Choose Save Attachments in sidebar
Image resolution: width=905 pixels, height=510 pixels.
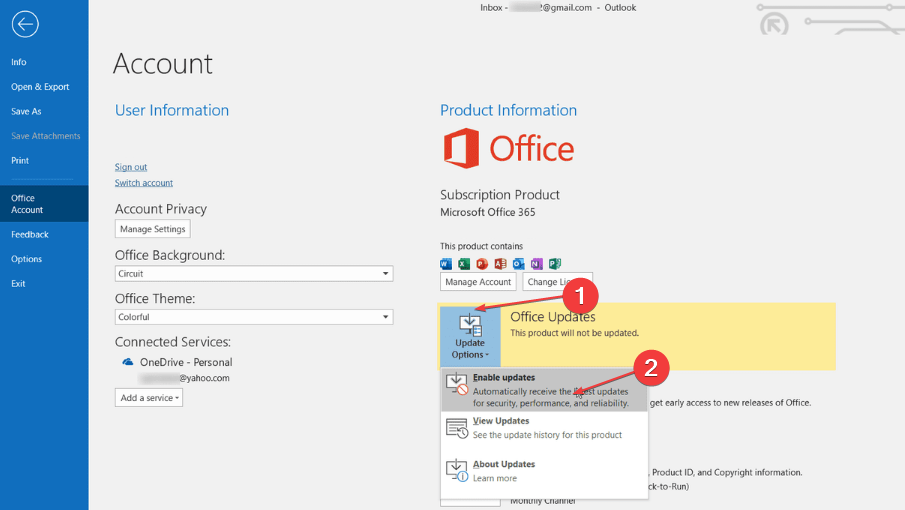[x=44, y=136]
